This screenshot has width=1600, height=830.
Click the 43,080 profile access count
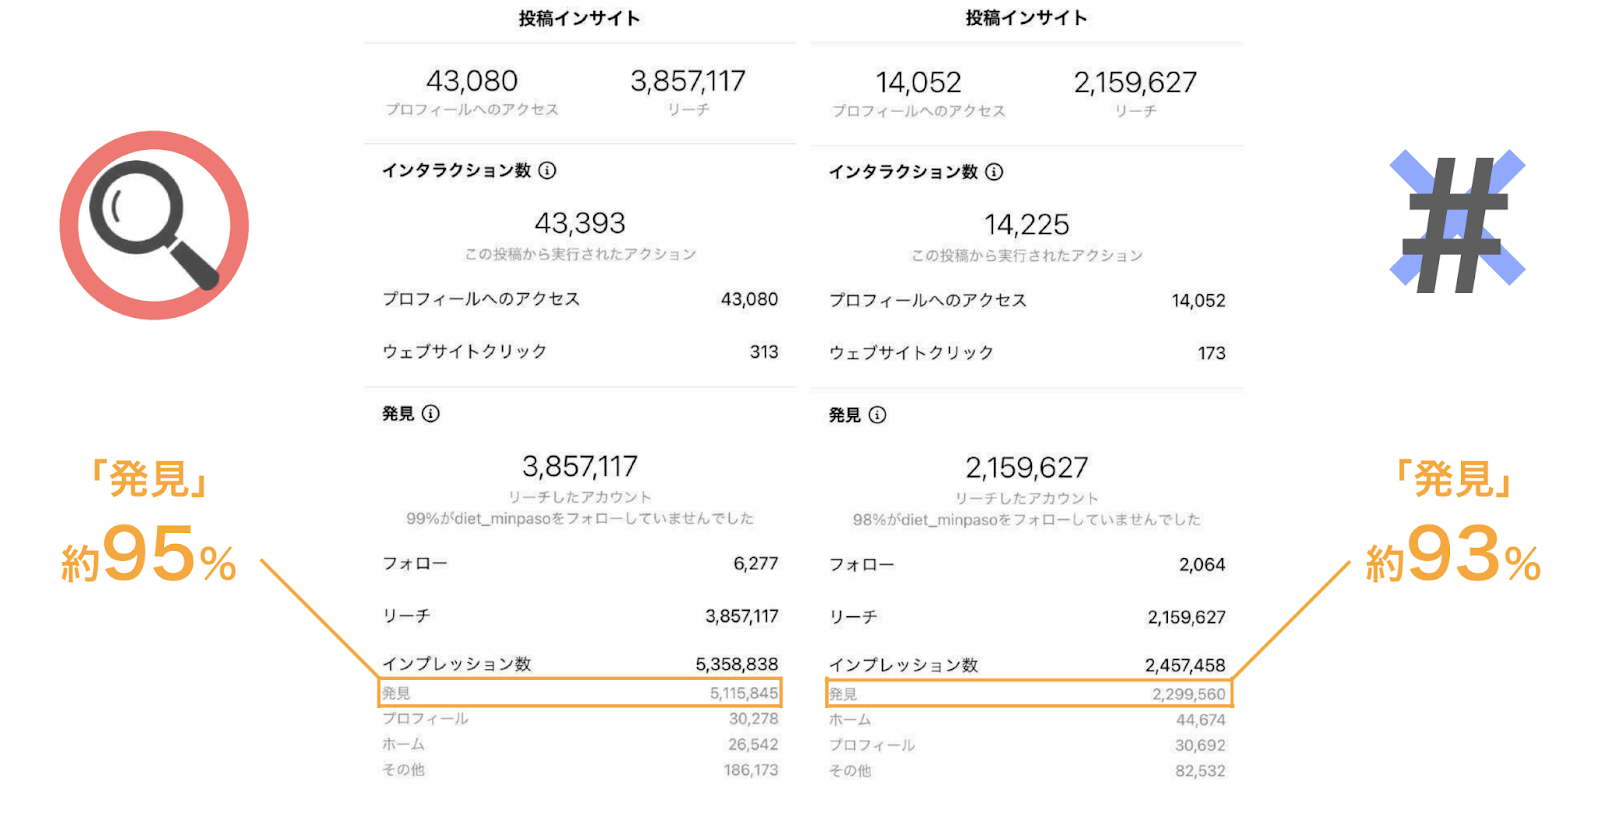(x=472, y=80)
